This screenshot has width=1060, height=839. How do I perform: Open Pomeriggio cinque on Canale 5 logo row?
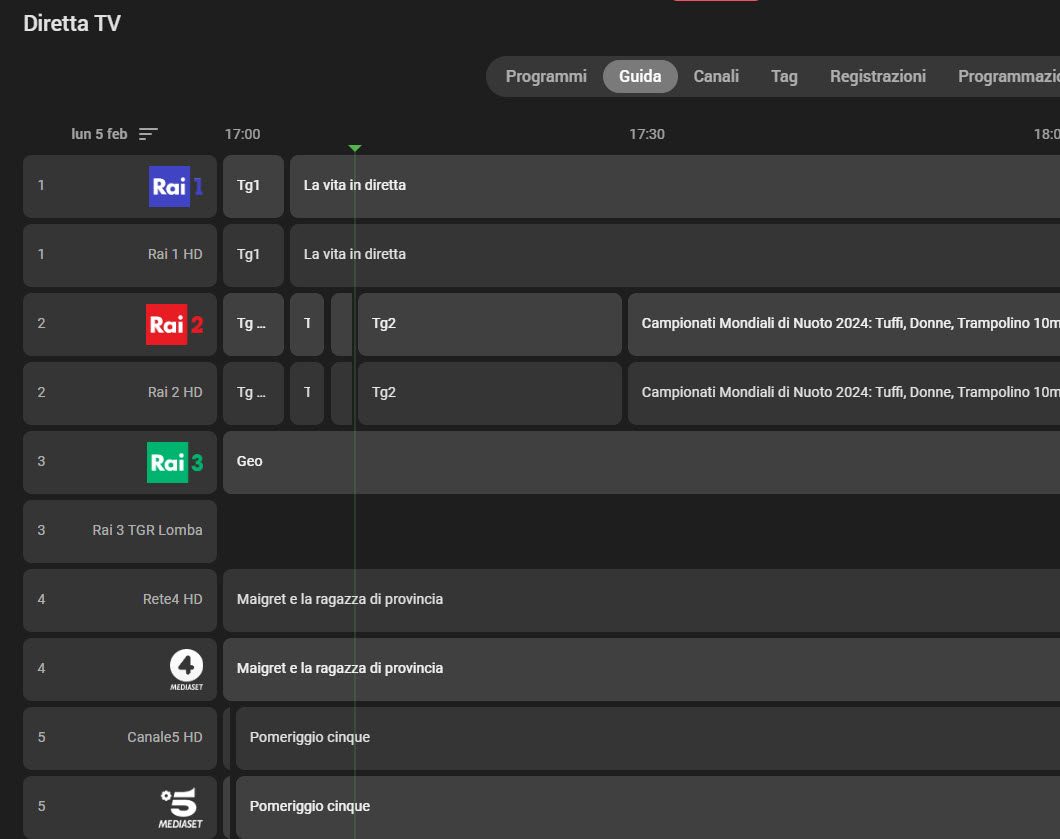click(x=648, y=807)
